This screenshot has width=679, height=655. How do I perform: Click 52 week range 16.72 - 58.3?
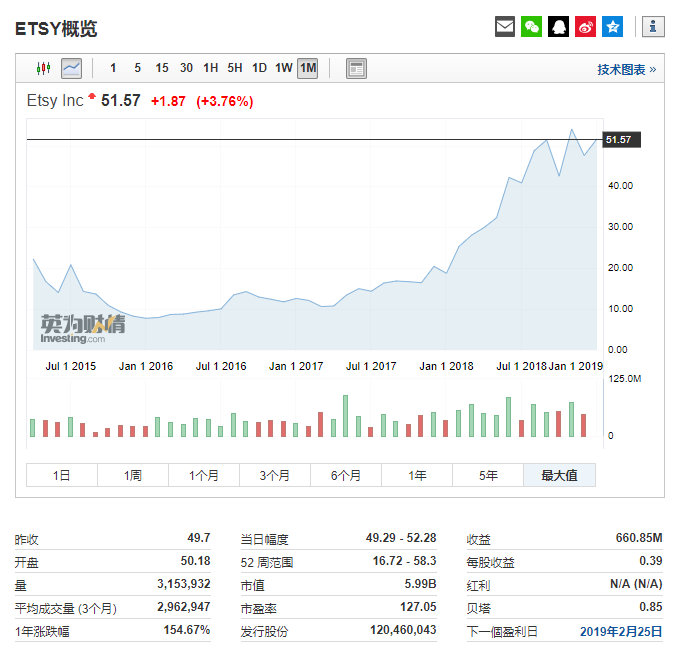404,561
